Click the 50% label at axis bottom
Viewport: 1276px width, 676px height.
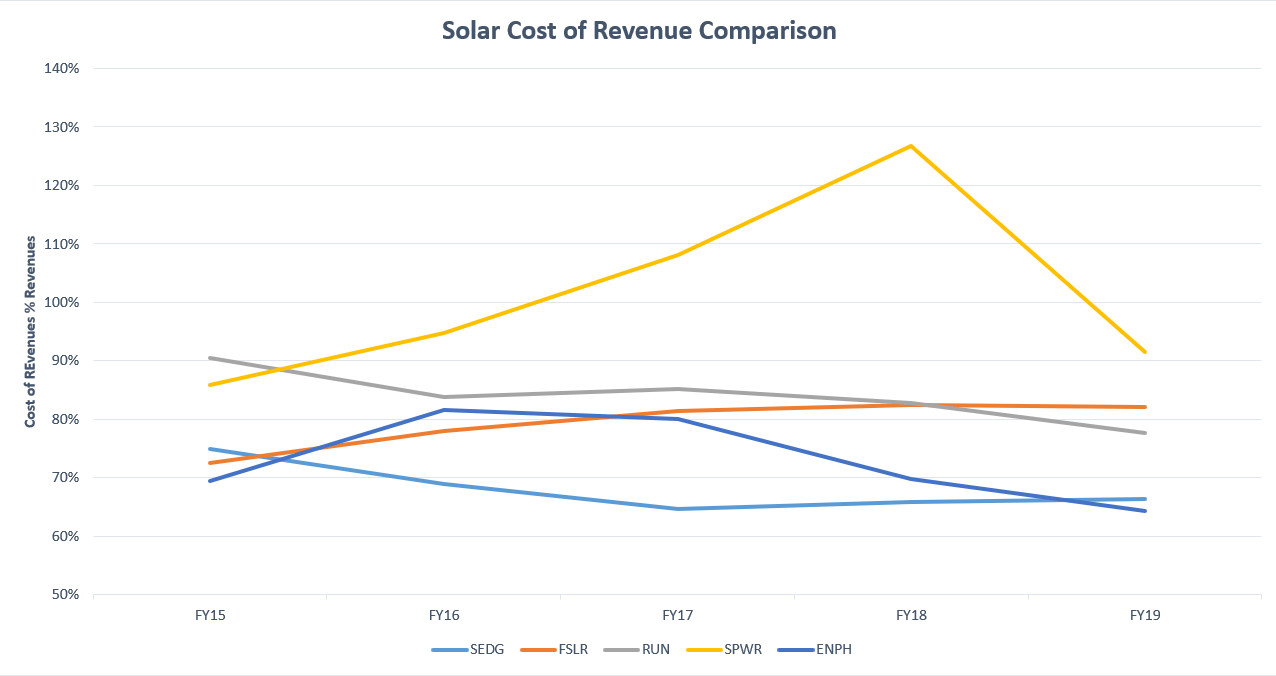point(64,594)
